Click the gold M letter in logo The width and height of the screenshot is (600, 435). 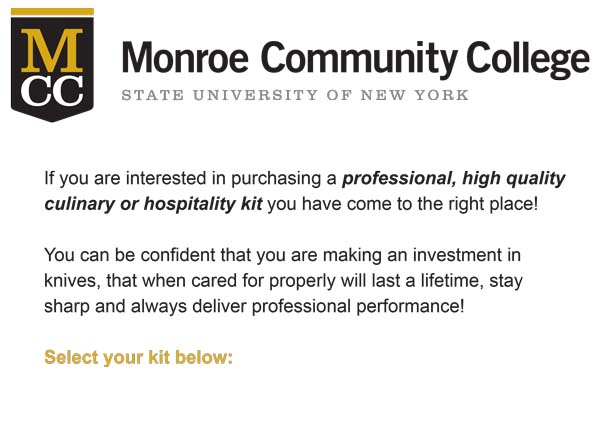coord(52,51)
